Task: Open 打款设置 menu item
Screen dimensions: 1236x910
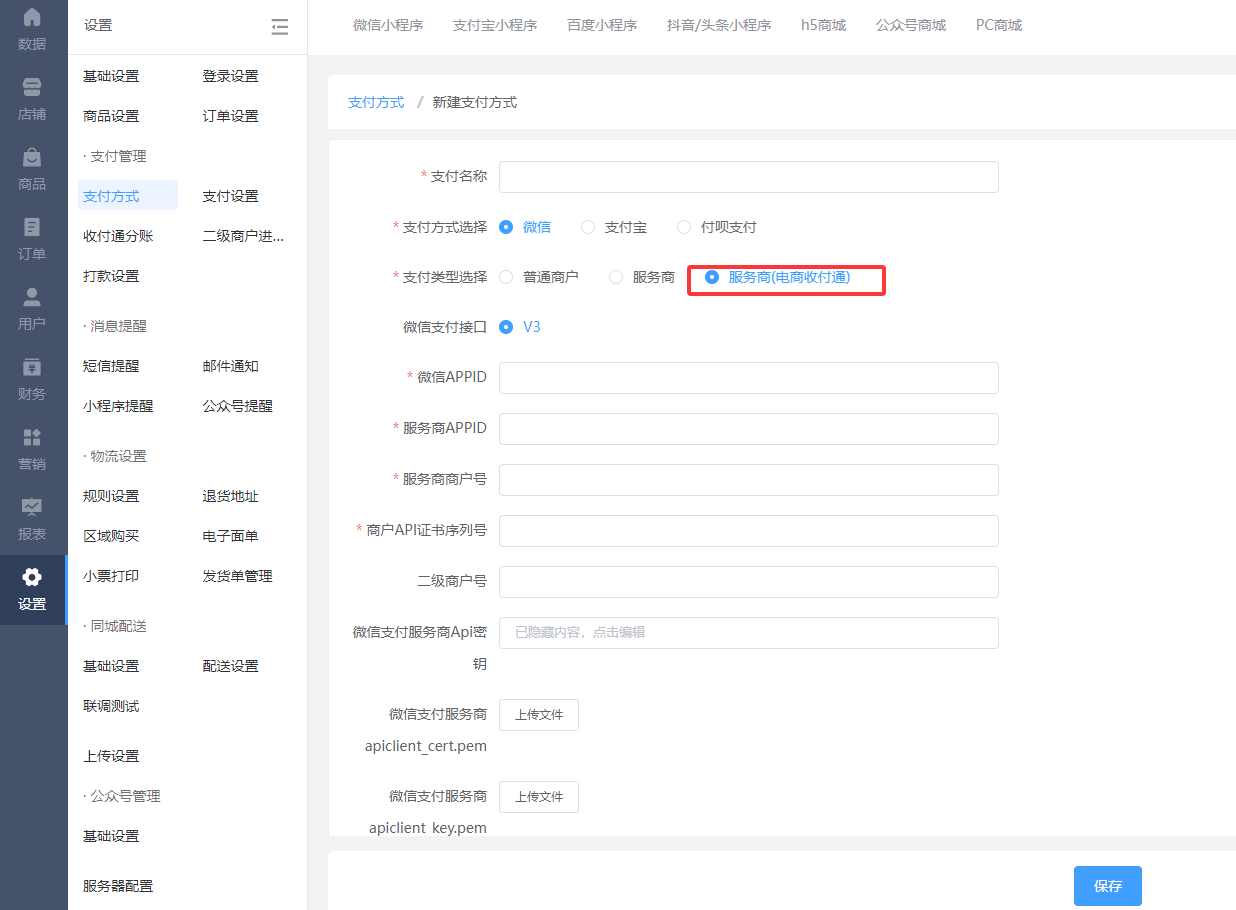Action: (111, 276)
